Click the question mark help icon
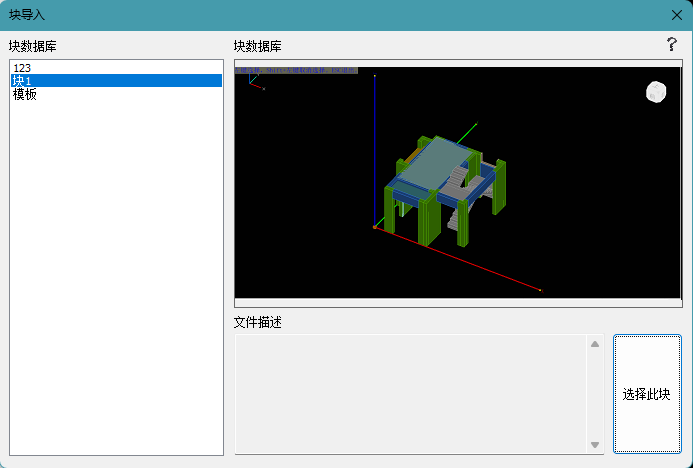 coord(672,45)
